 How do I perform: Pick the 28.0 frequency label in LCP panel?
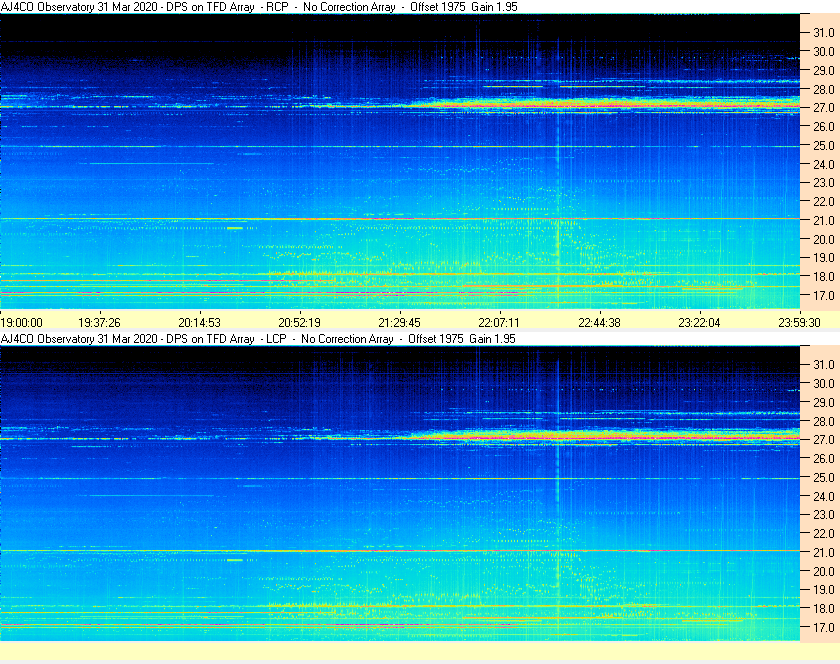[824, 421]
